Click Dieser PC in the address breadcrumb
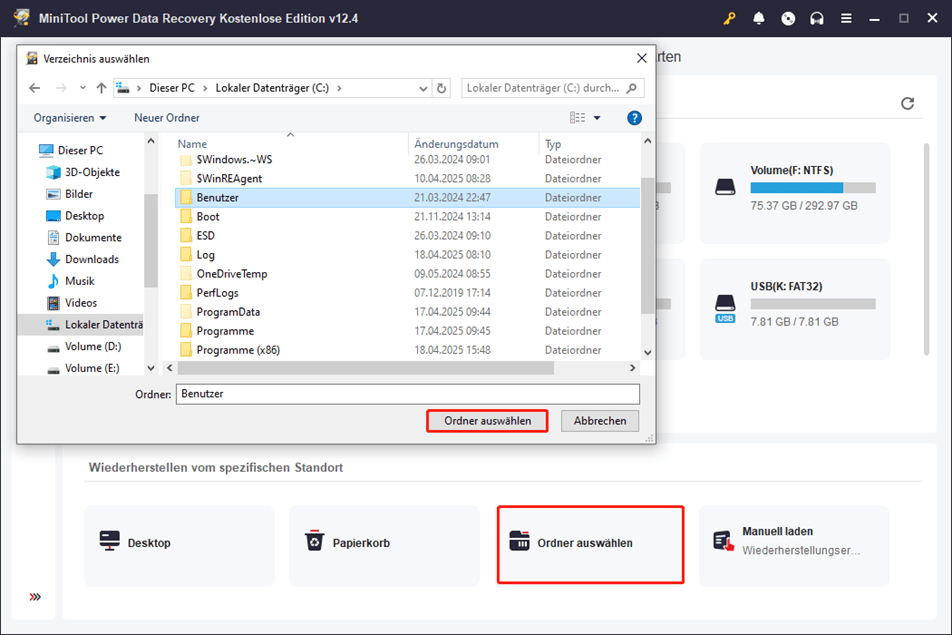952x635 pixels. pyautogui.click(x=172, y=88)
